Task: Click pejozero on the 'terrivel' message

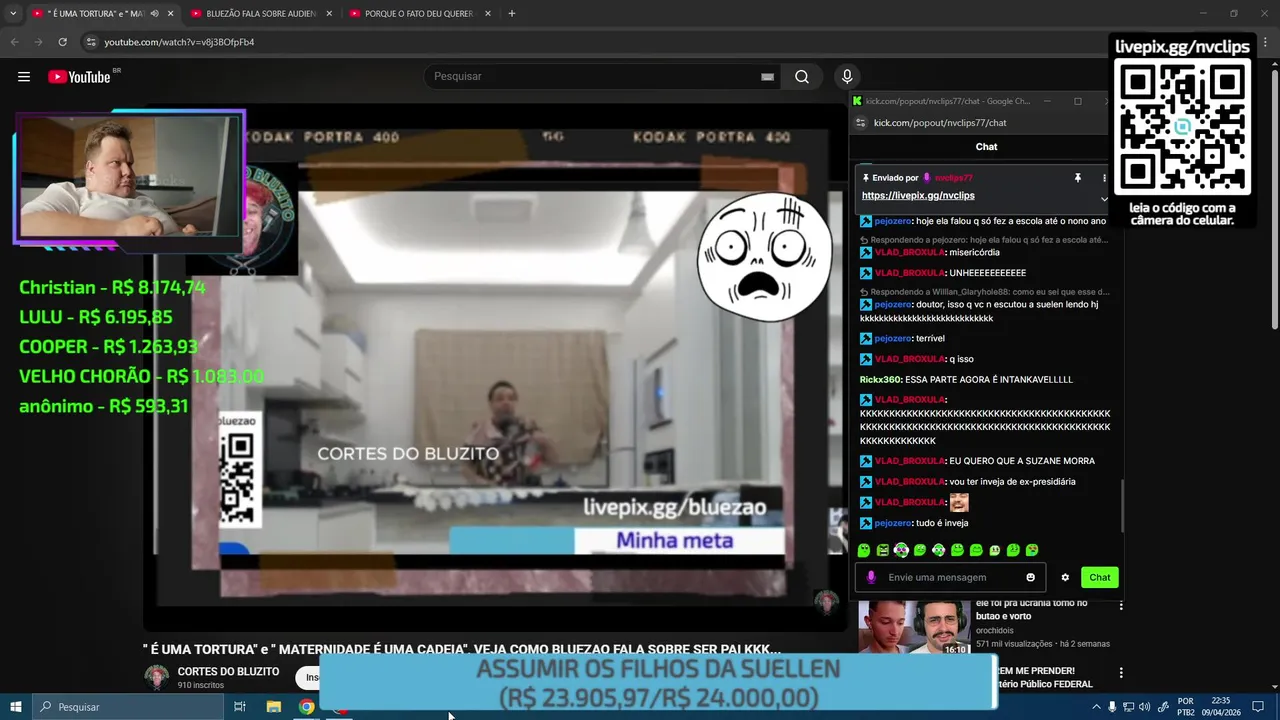Action: (892, 339)
